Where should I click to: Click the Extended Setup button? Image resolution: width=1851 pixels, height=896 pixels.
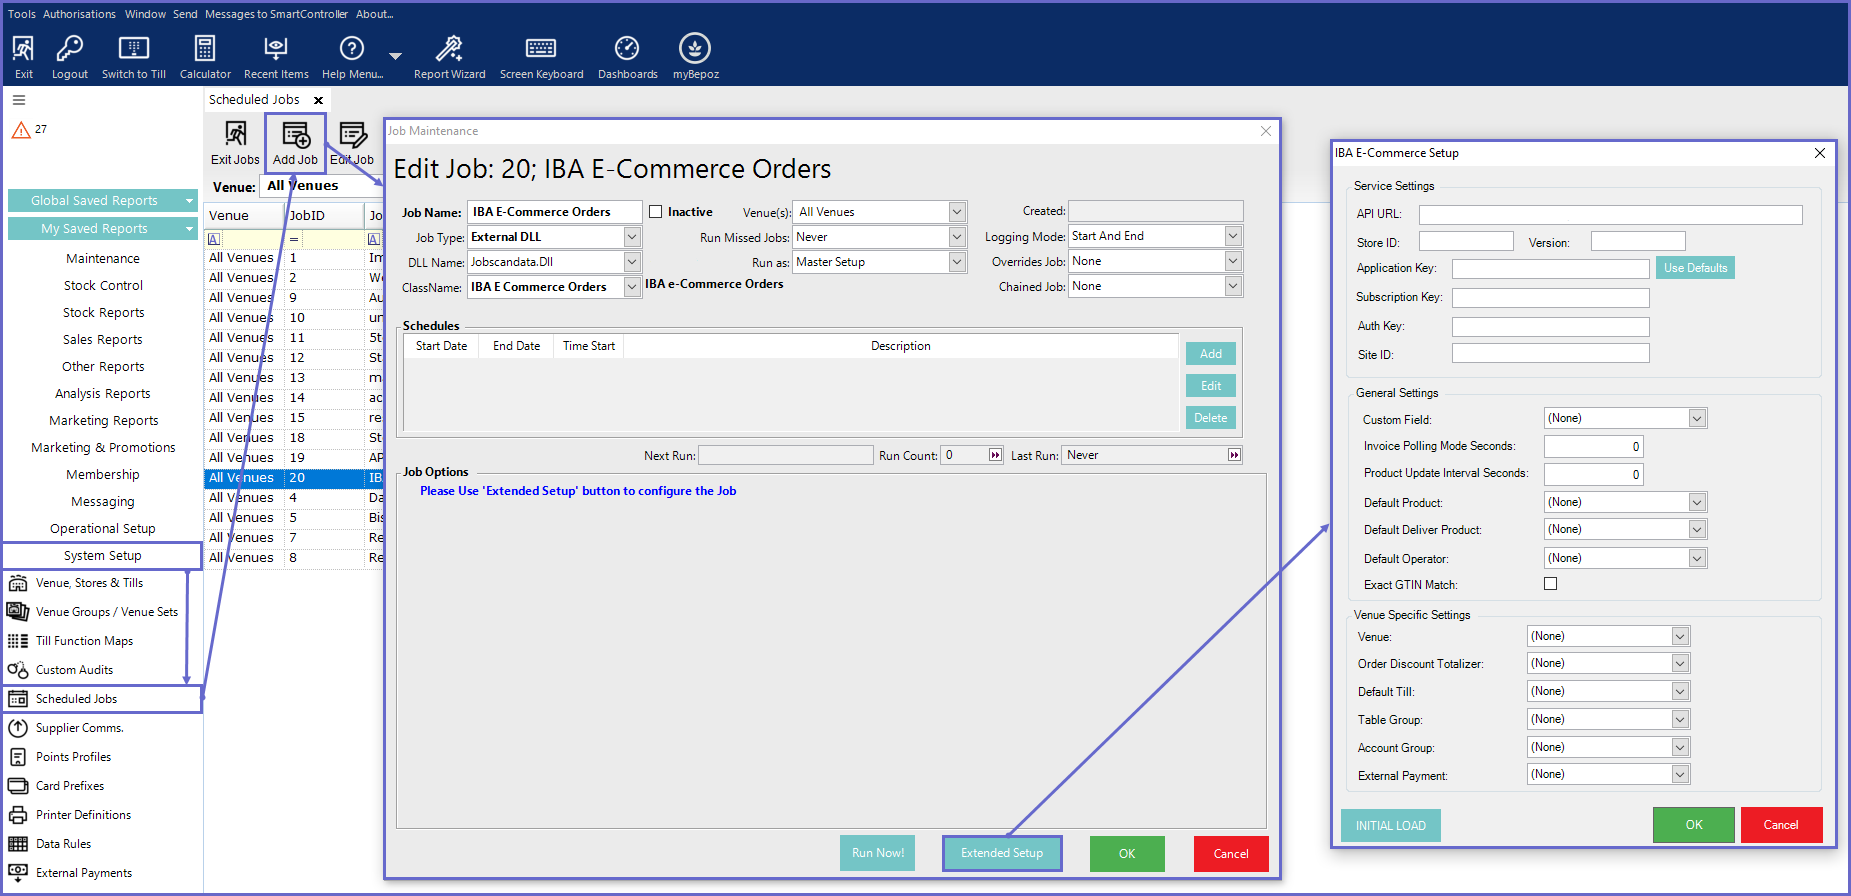(x=1002, y=853)
